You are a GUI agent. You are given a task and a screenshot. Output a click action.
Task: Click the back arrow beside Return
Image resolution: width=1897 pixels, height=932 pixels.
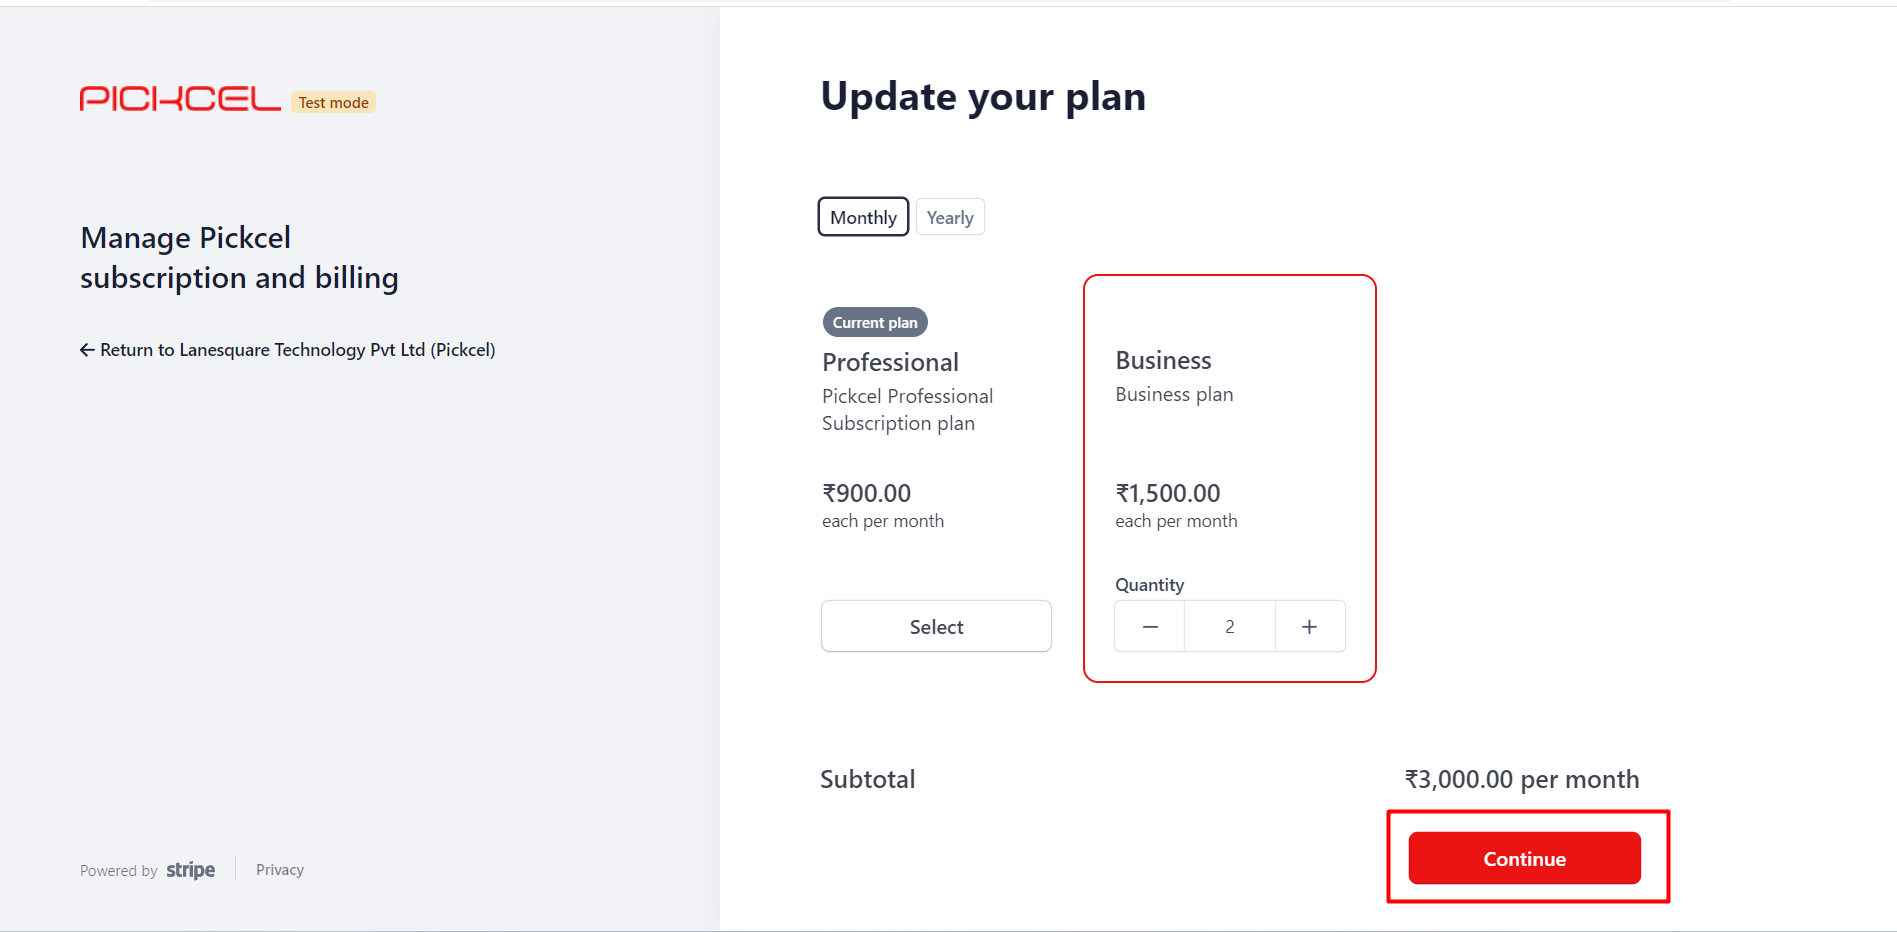coord(87,350)
